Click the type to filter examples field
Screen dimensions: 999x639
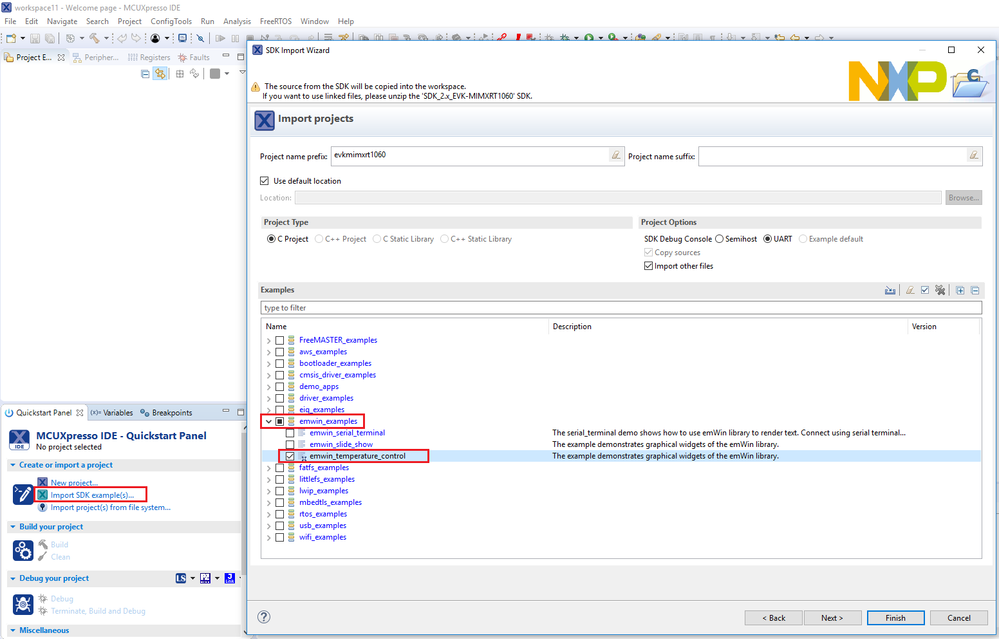[621, 308]
